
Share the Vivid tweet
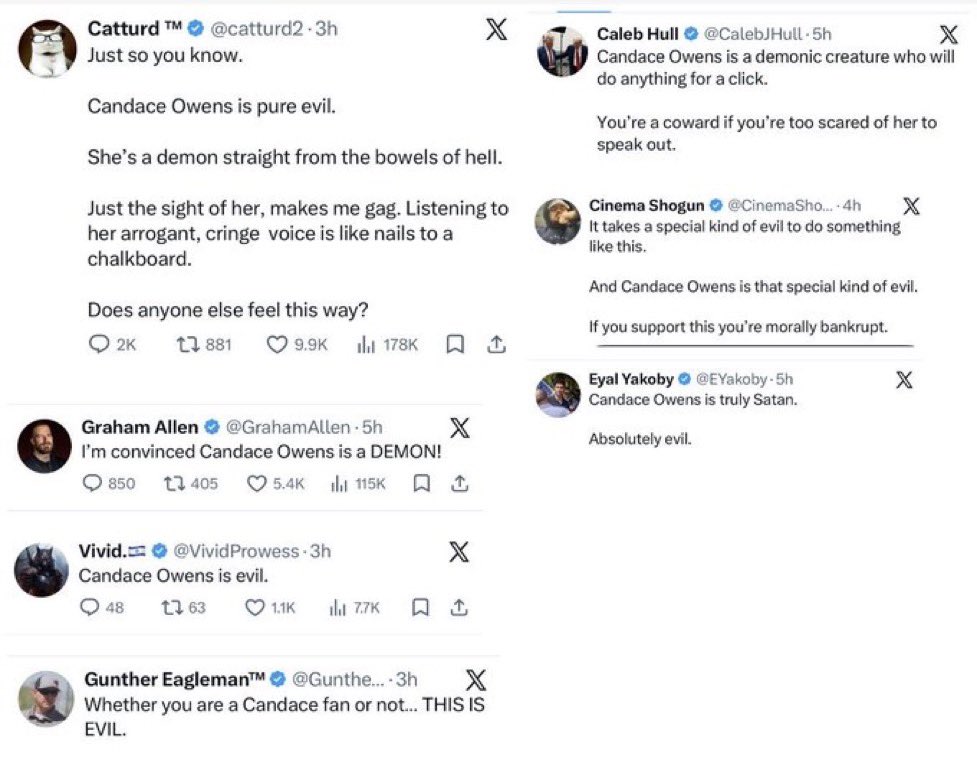[x=459, y=607]
